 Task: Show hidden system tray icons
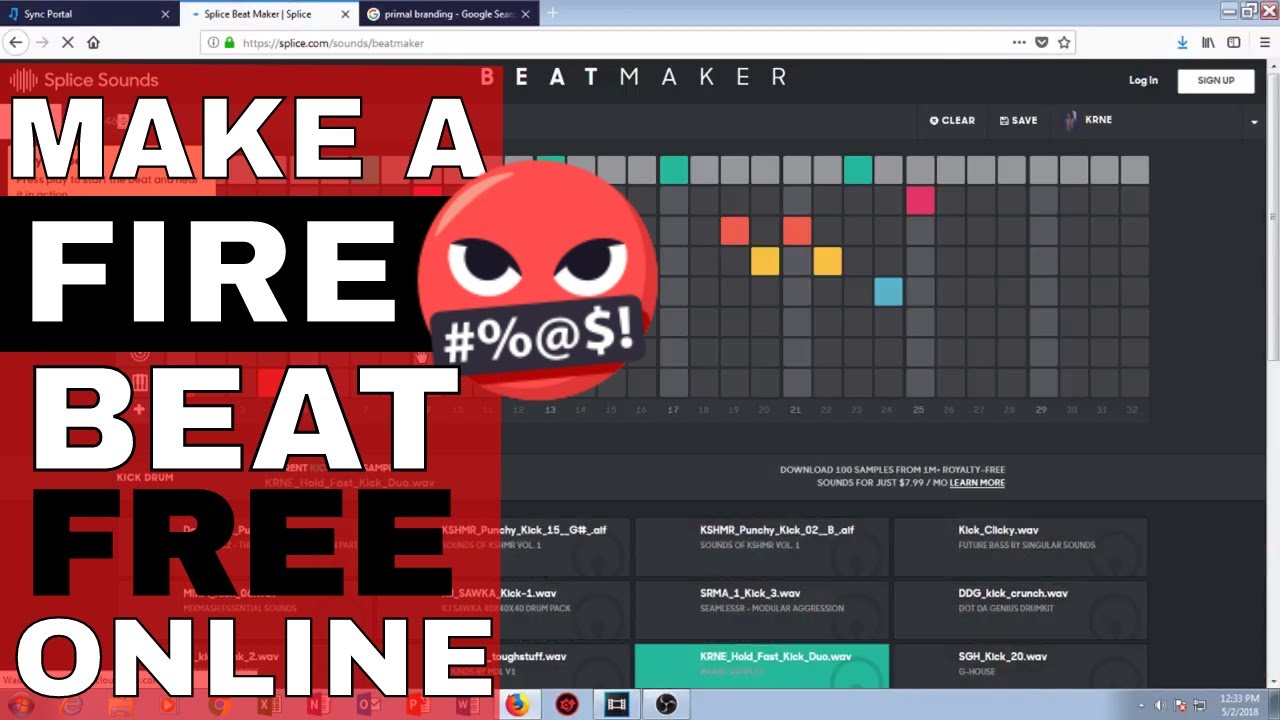pos(1141,705)
